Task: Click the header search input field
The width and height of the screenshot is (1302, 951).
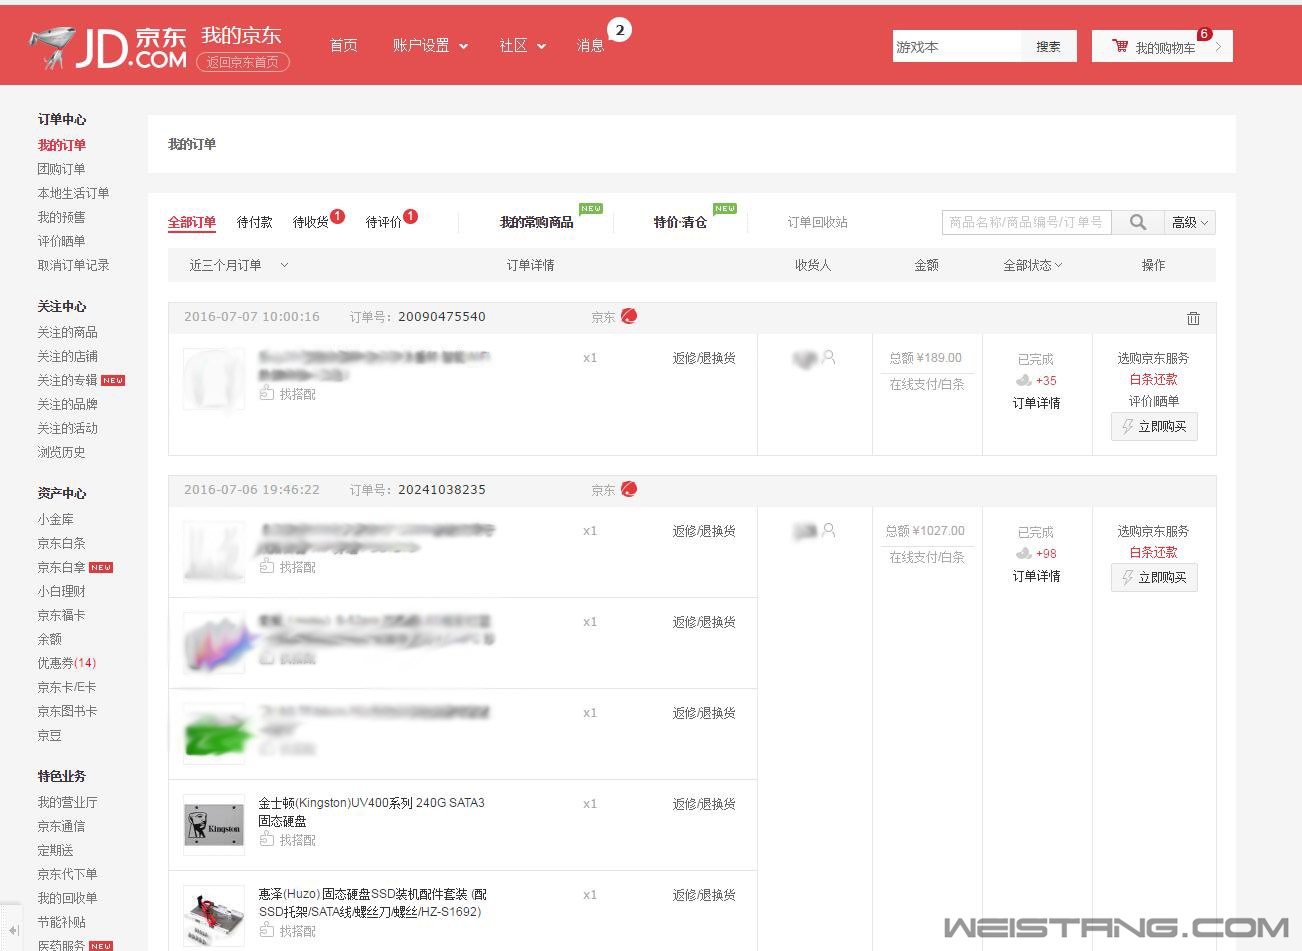Action: pyautogui.click(x=957, y=46)
